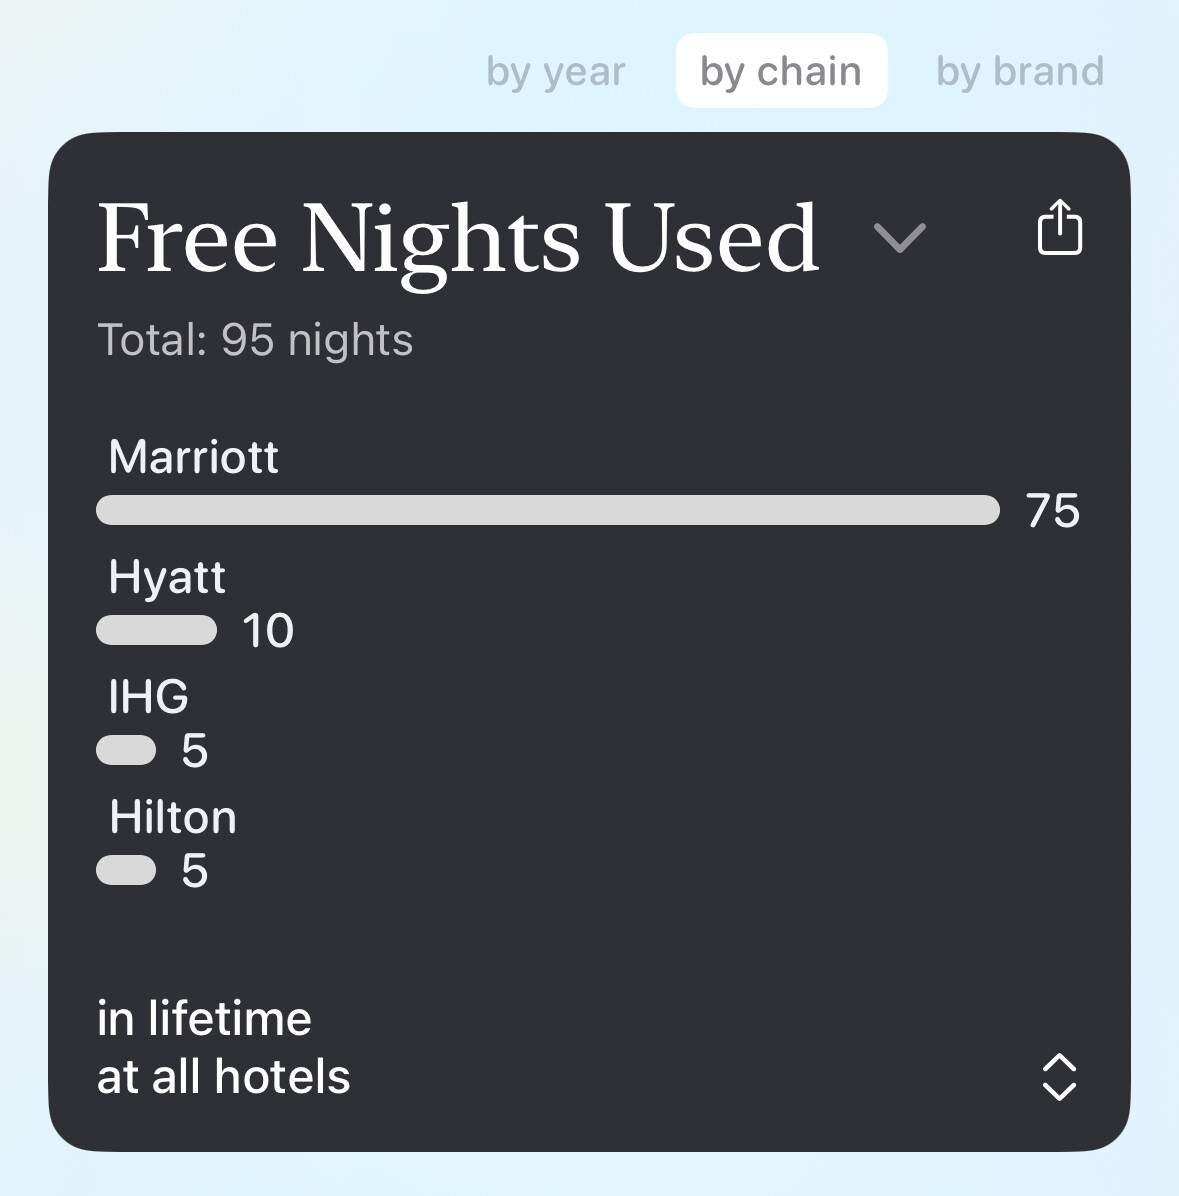Click the Free Nights Used title
Viewport: 1179px width, 1196px height.
point(458,239)
